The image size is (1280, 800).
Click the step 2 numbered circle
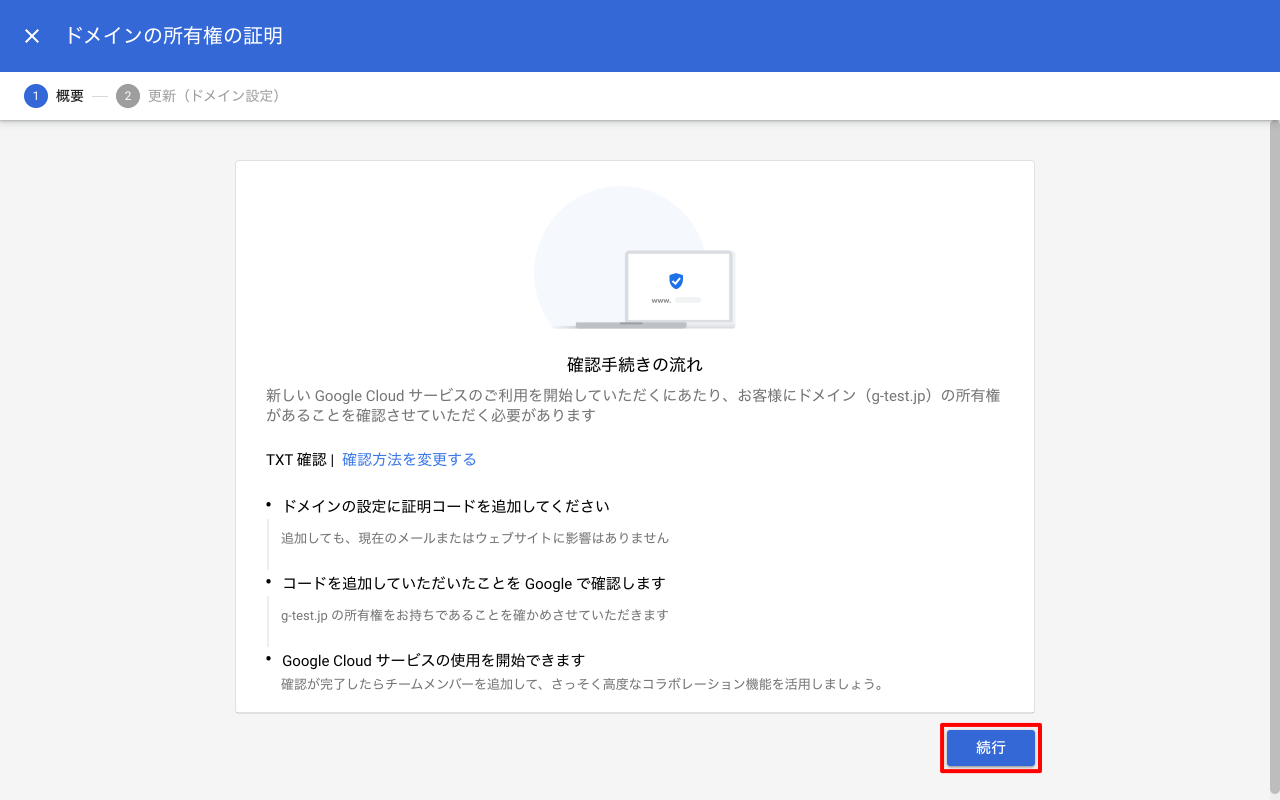[127, 96]
